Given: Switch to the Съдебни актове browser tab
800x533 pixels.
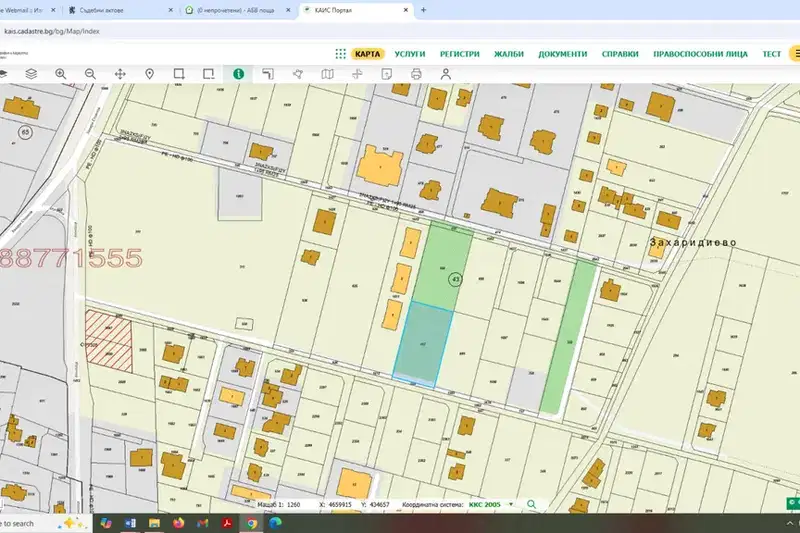Looking at the screenshot, I should (120, 10).
